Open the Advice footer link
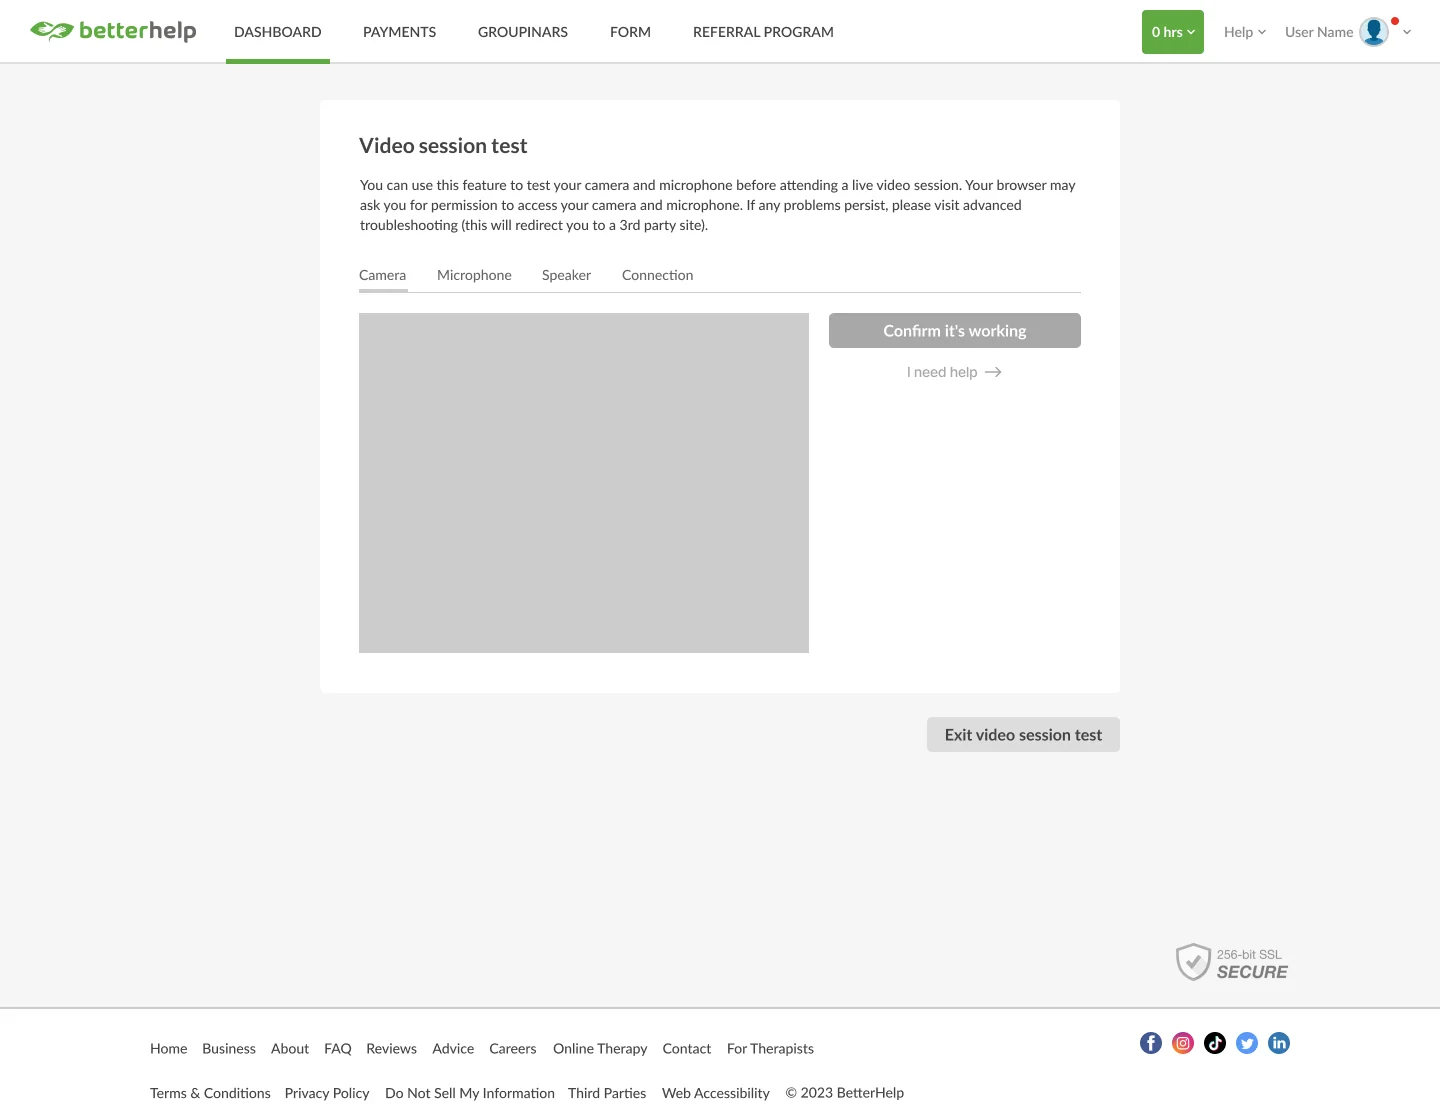 coord(453,1049)
